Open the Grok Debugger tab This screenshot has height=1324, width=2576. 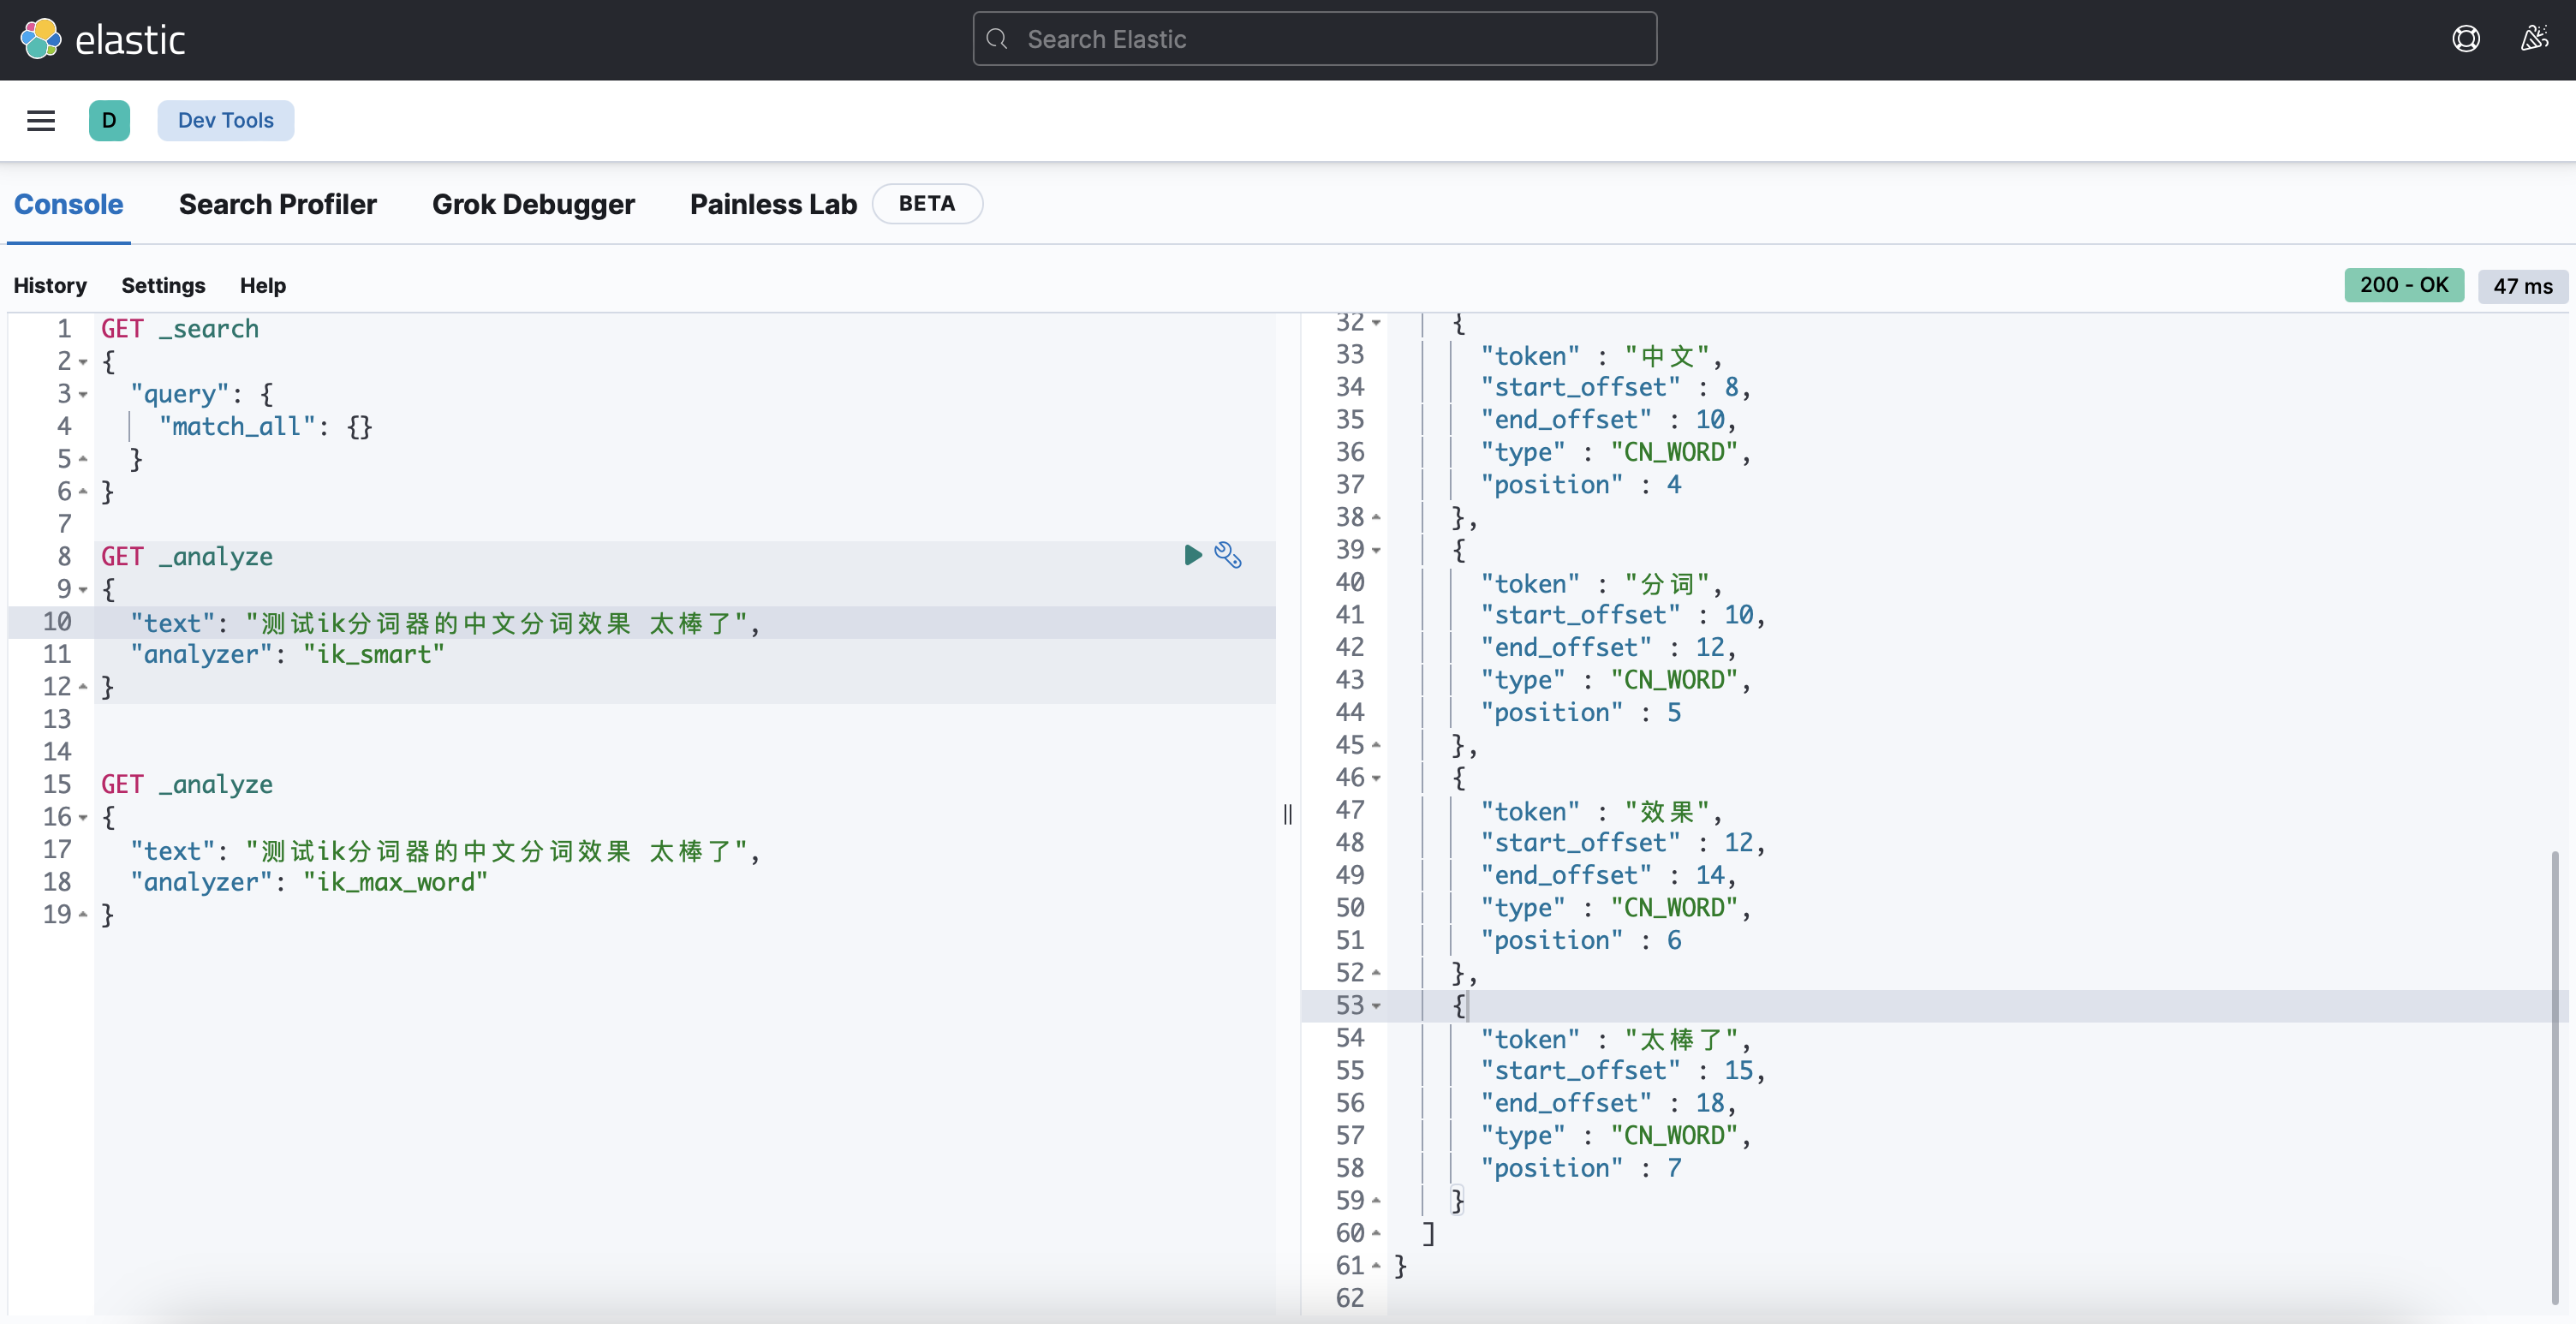tap(533, 204)
